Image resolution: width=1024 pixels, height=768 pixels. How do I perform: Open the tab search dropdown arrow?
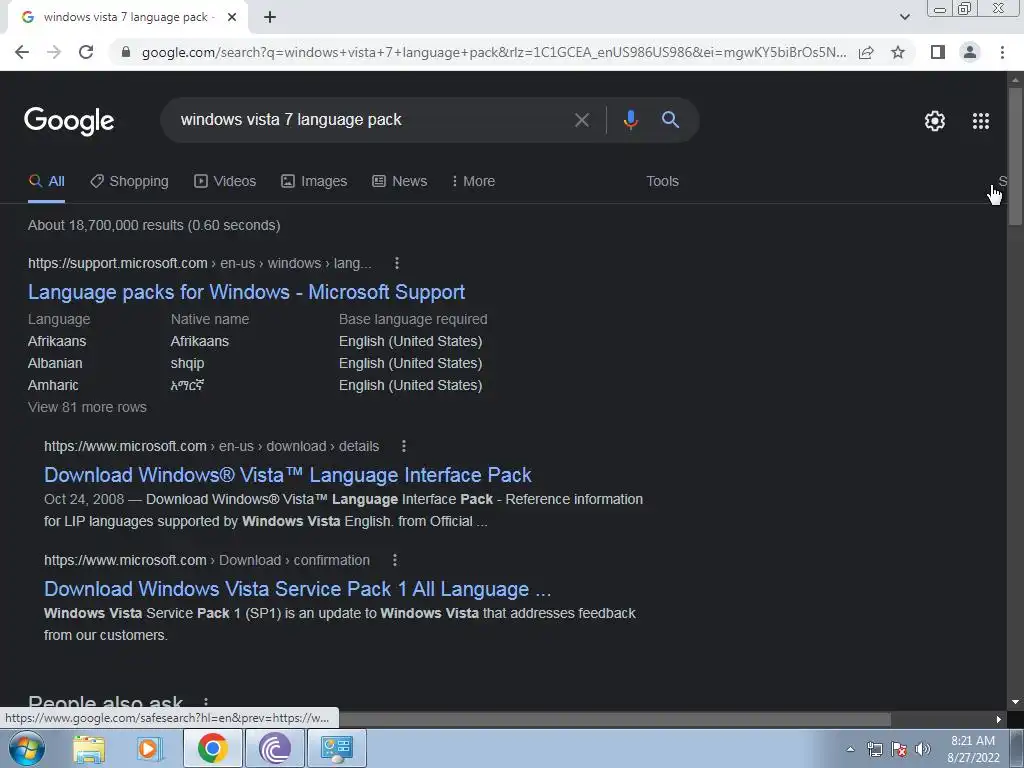(904, 17)
